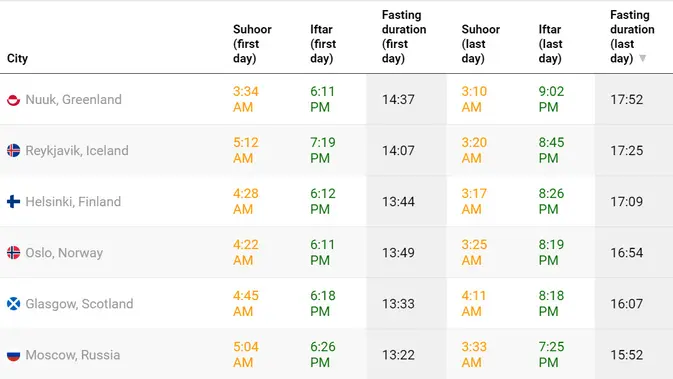Sort by Suhoor (last day) header

481,44
